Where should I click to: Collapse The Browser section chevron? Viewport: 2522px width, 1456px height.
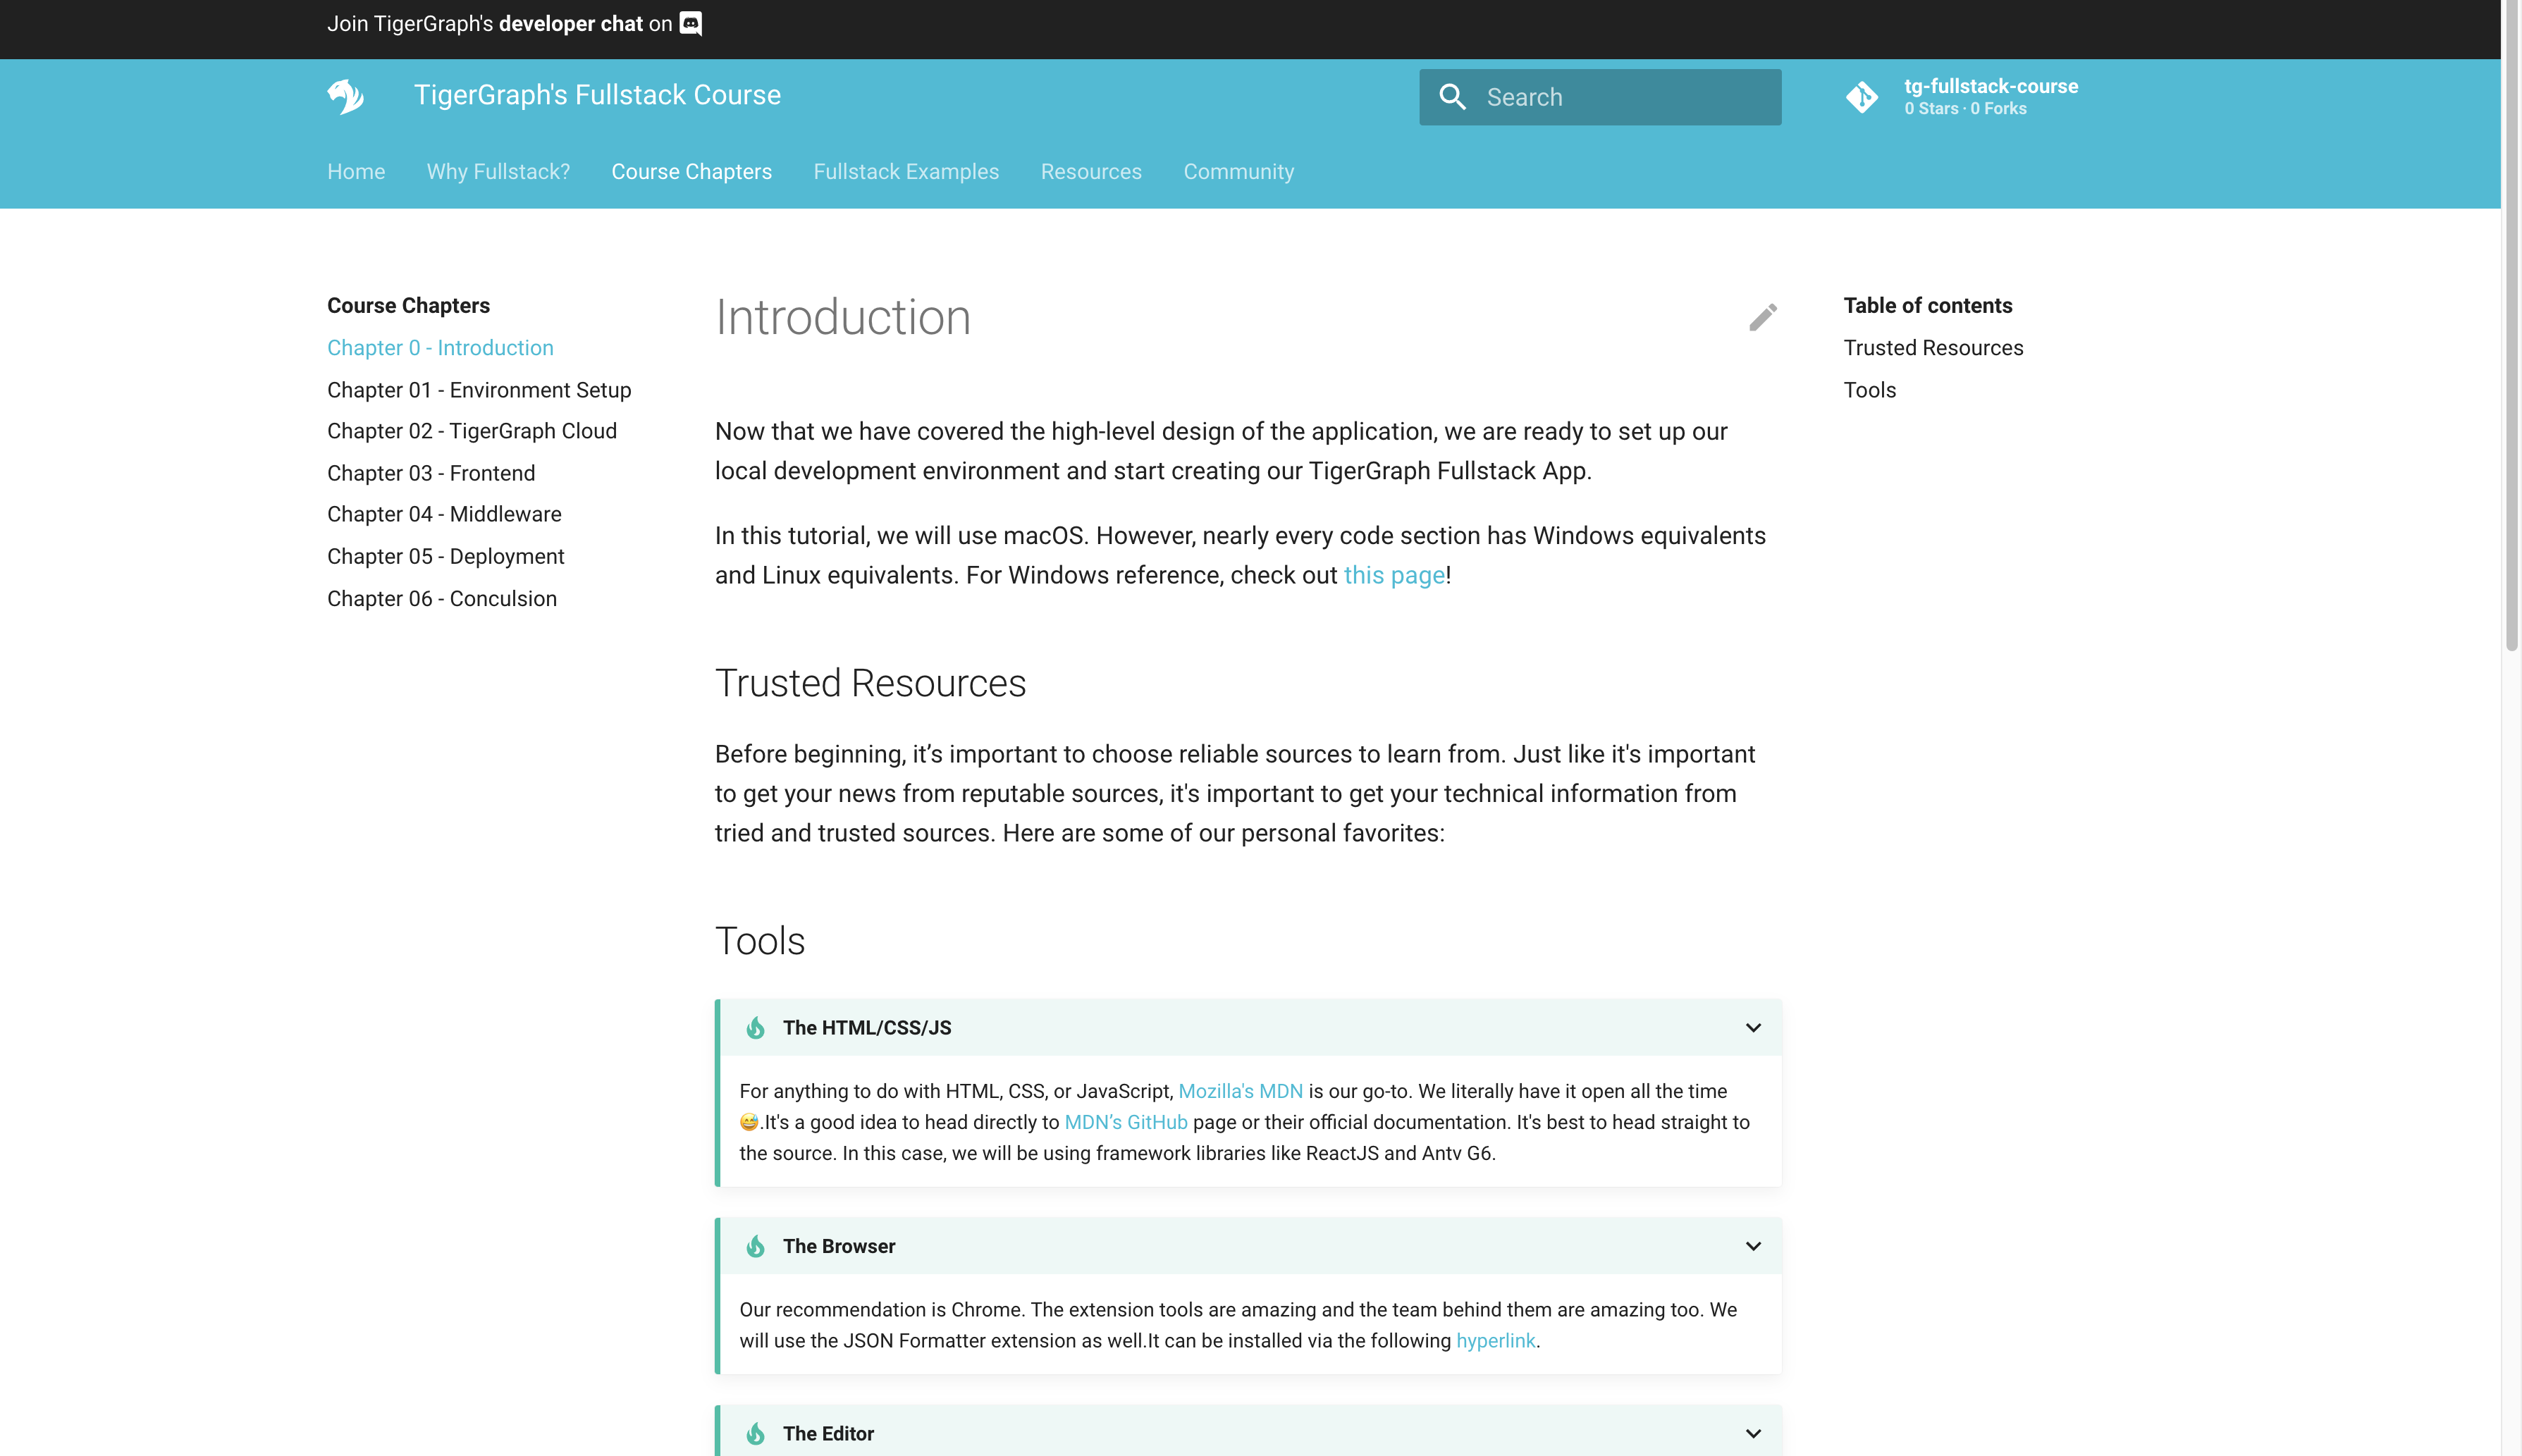point(1753,1246)
